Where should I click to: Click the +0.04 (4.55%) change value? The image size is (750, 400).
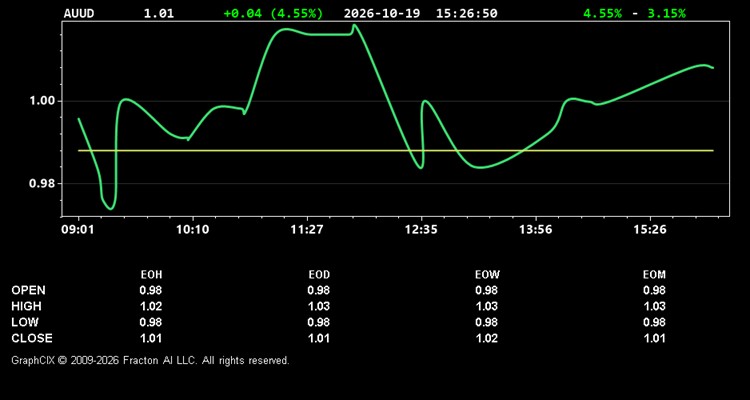[273, 13]
